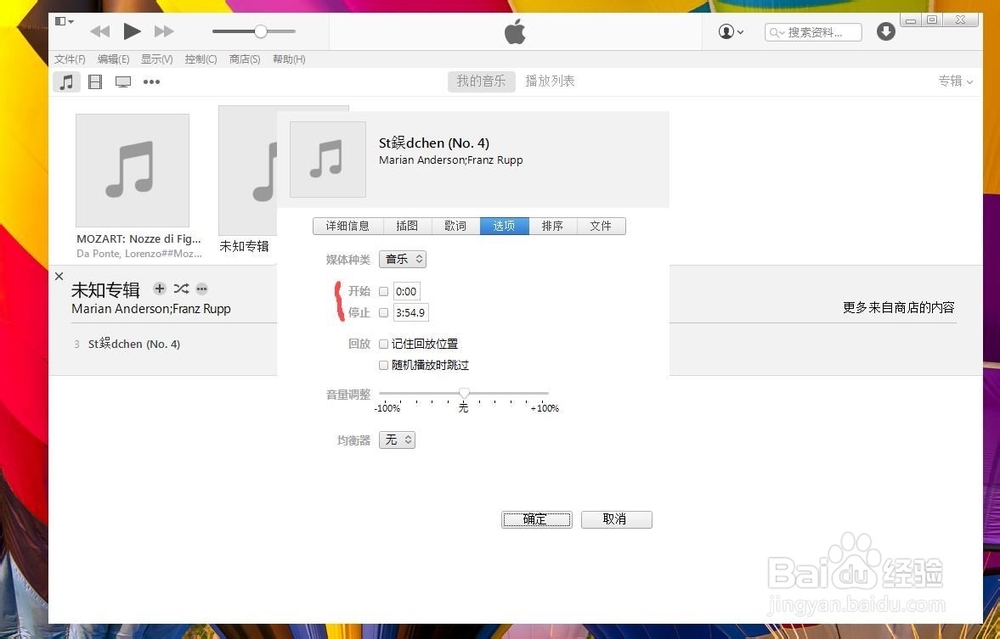1000x639 pixels.
Task: Click the add (+) icon beside 未知专辑
Action: tap(158, 288)
